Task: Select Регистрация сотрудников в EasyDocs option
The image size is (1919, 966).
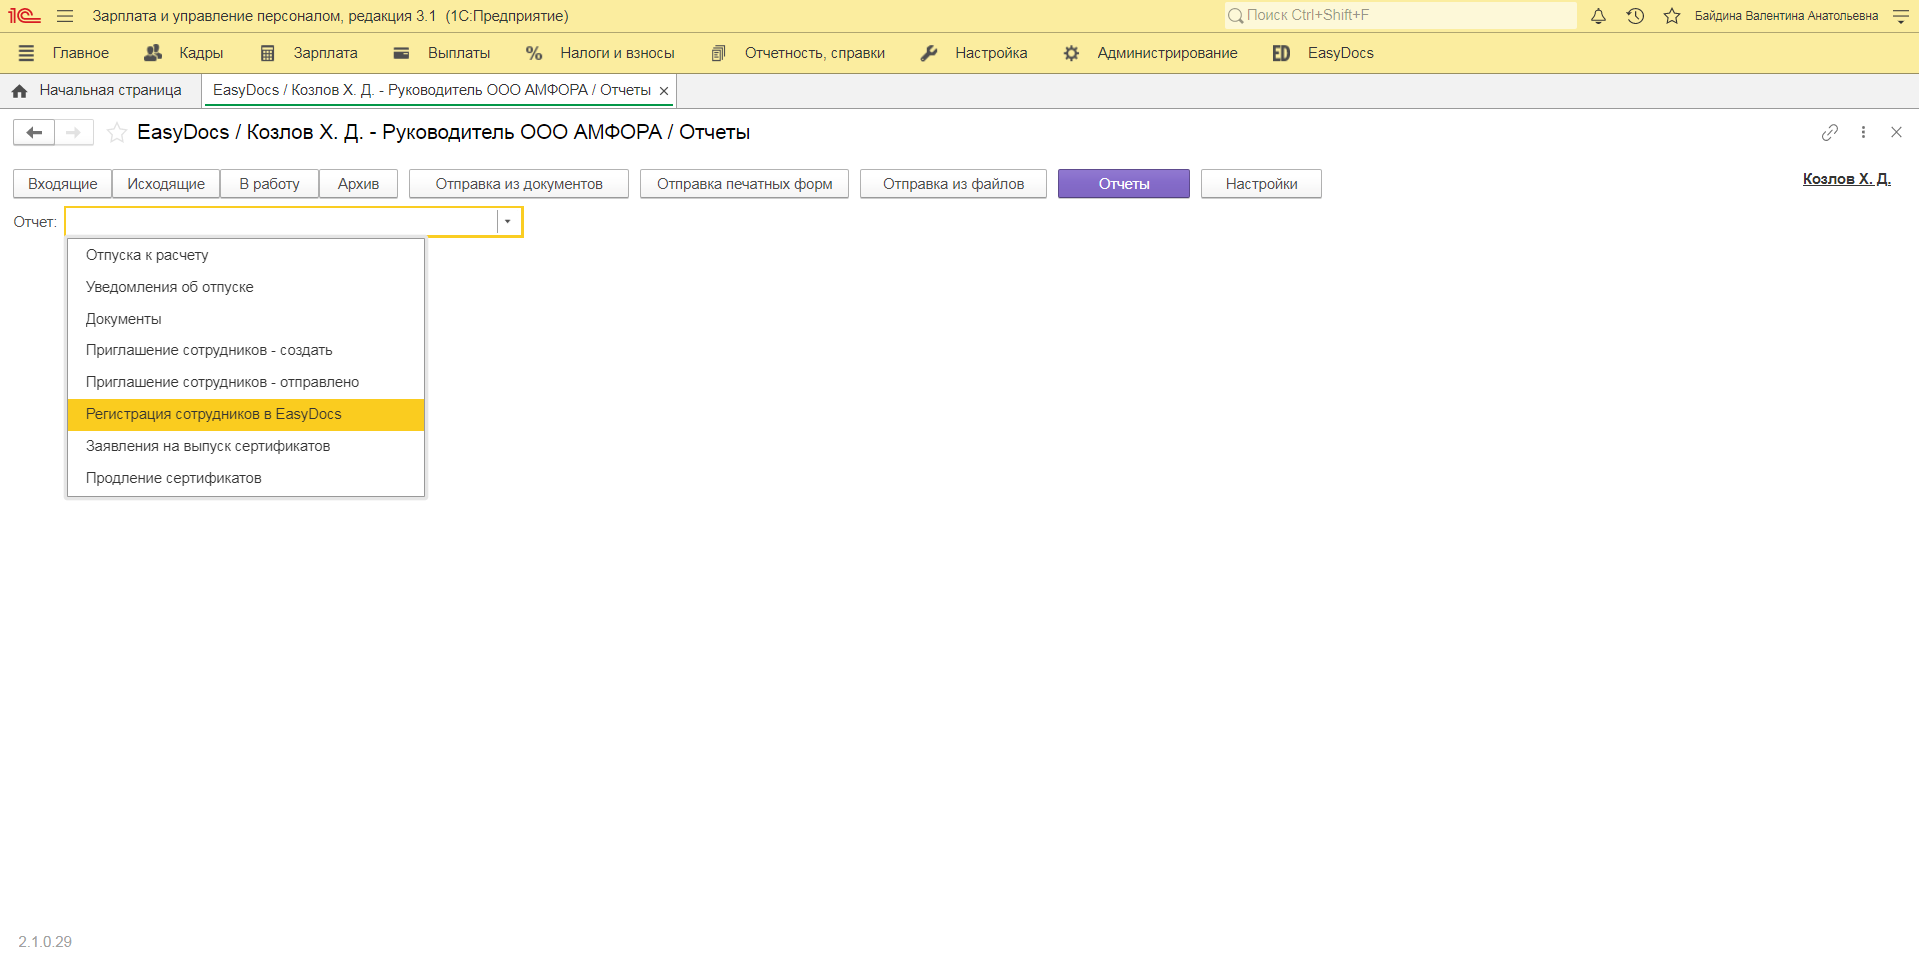Action: [214, 414]
